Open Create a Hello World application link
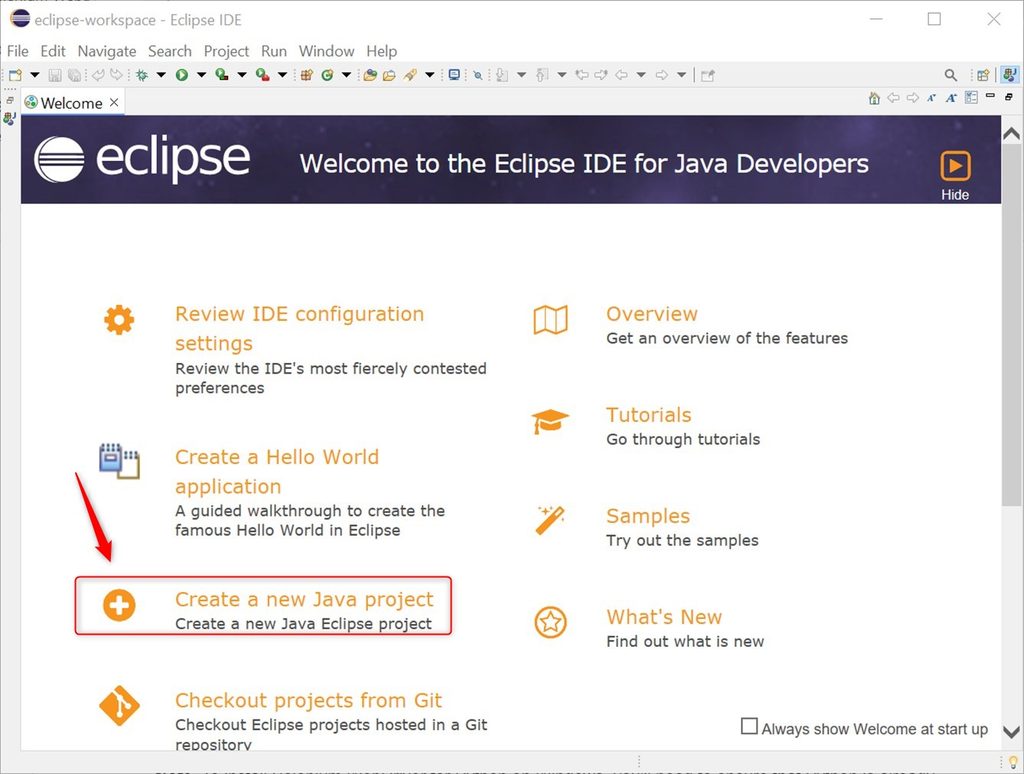The height and width of the screenshot is (774, 1024). tap(277, 472)
